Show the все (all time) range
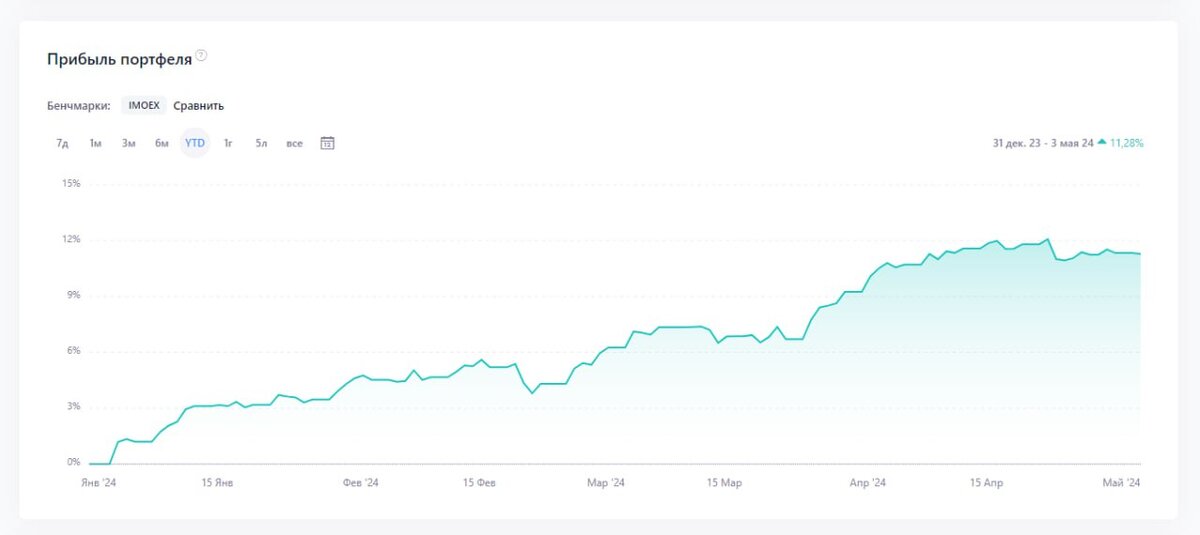 (x=294, y=143)
